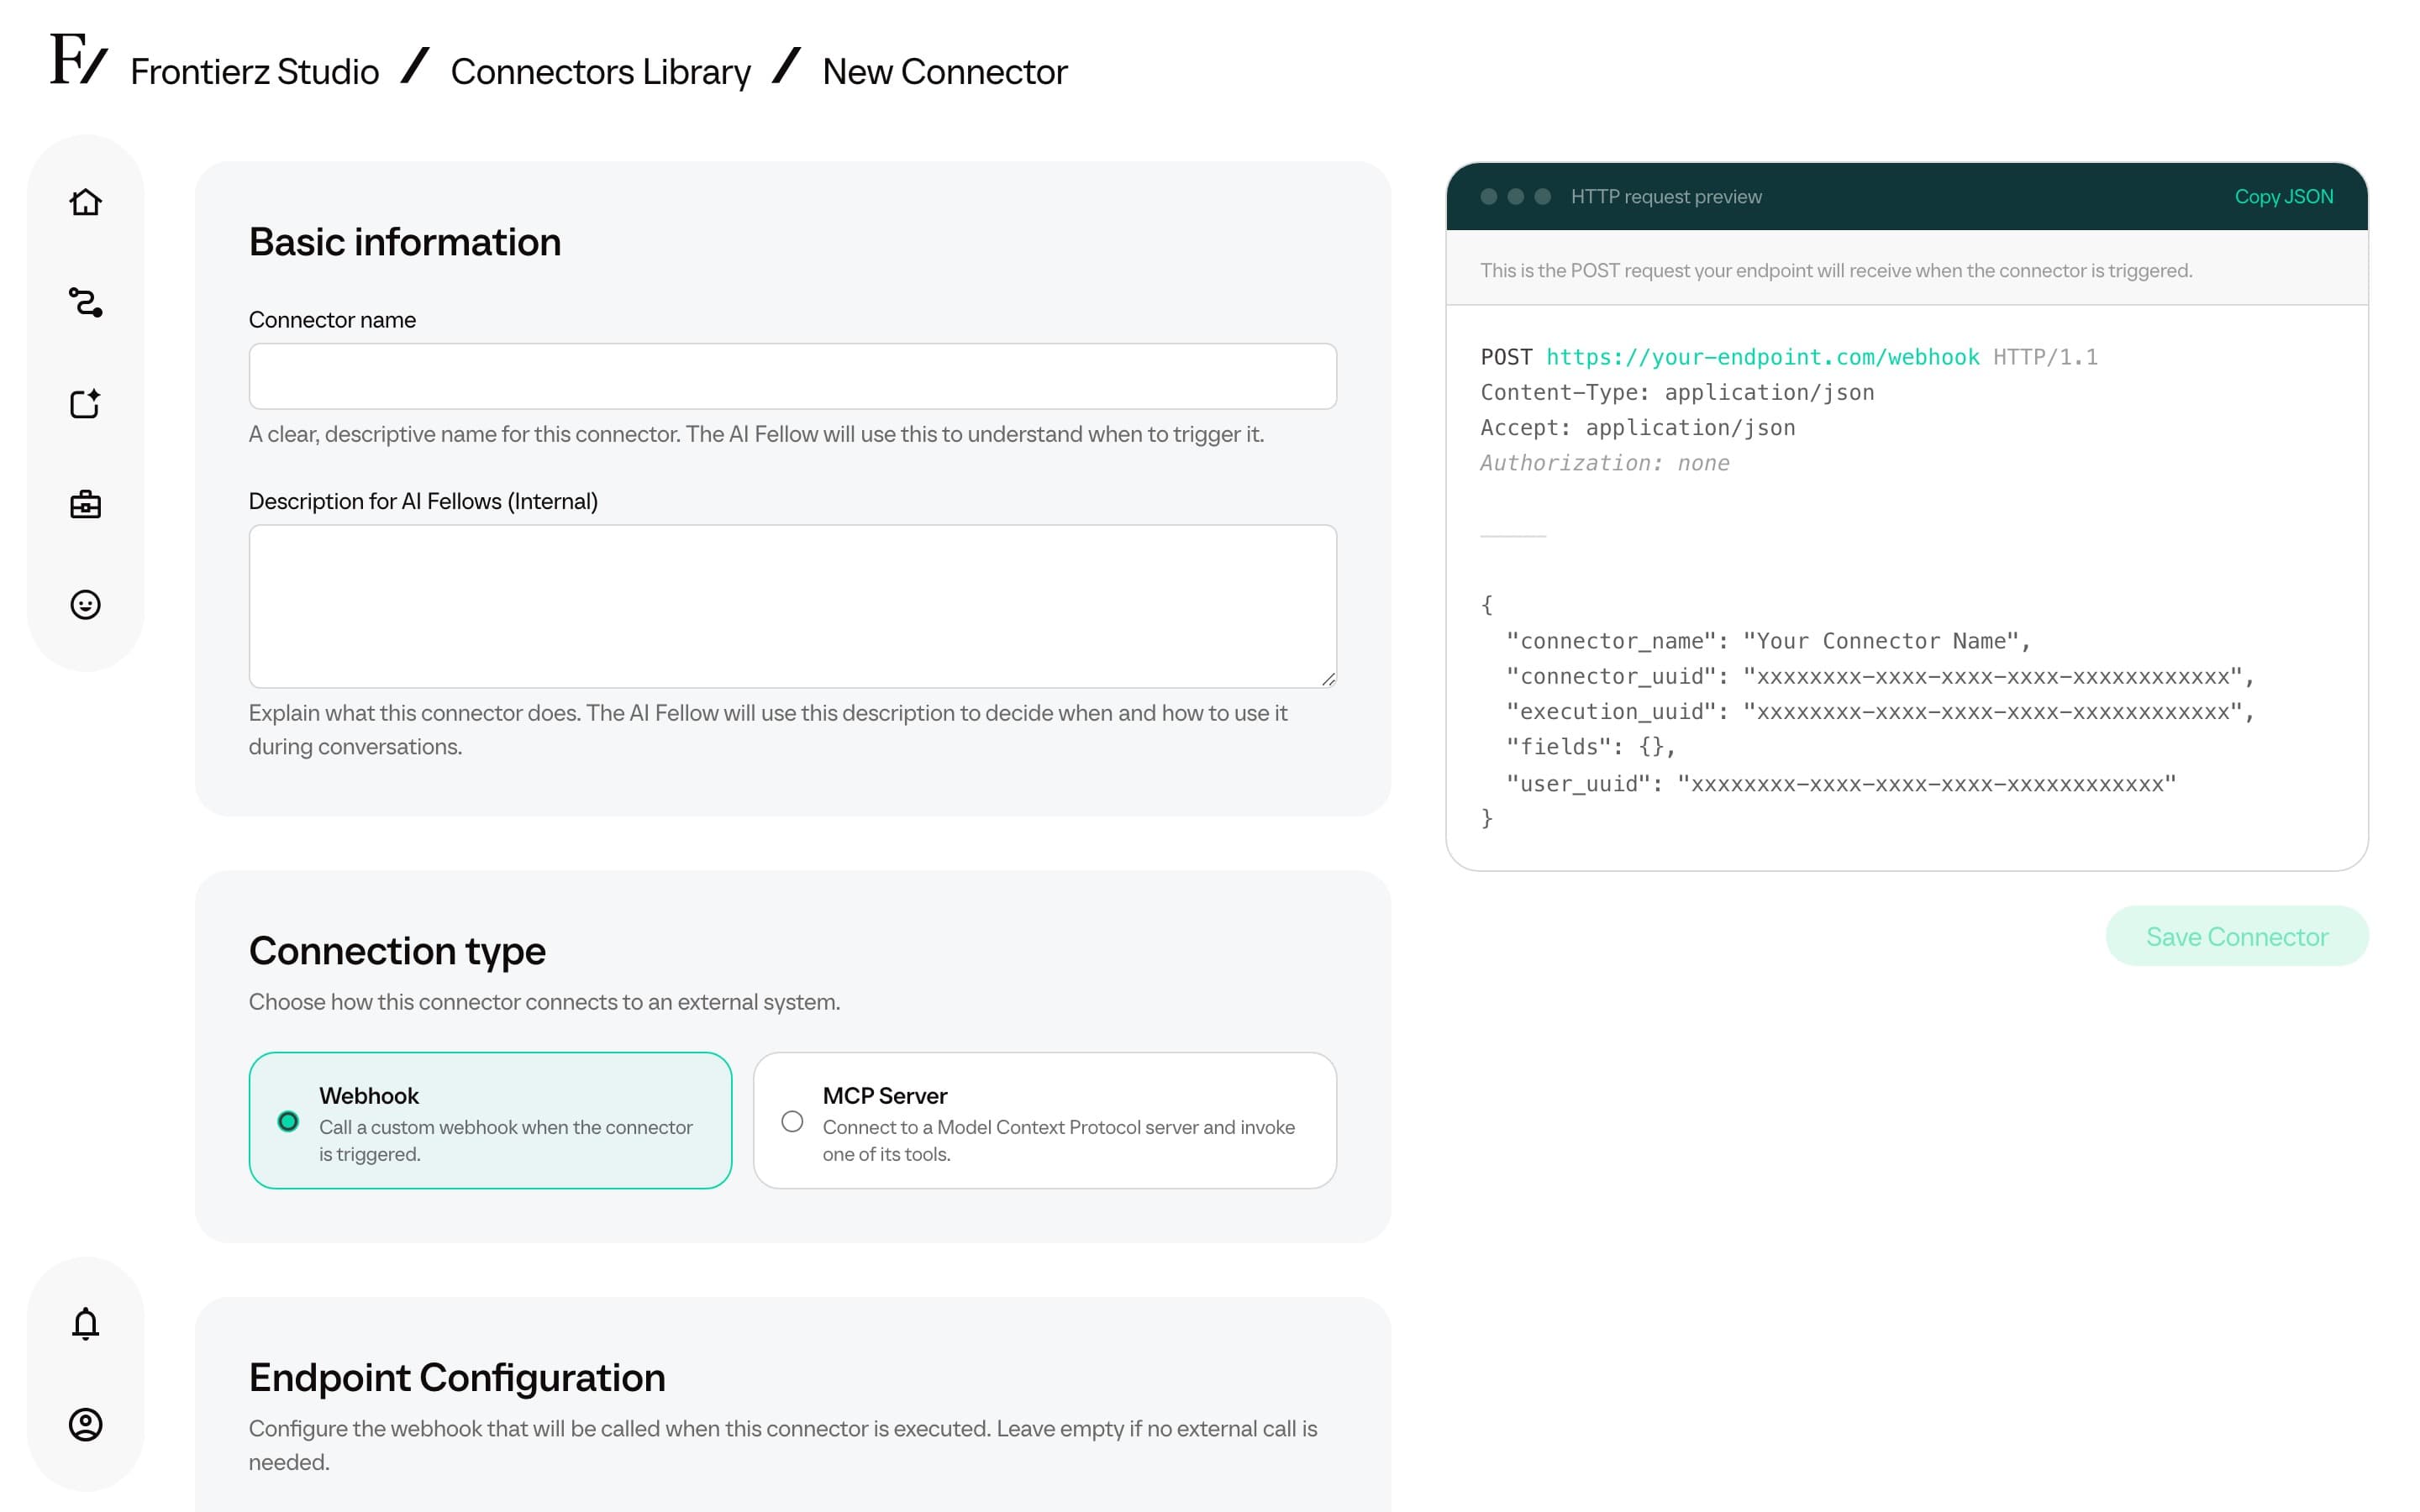Open the Home icon in sidebar
This screenshot has height=1512, width=2420.
pyautogui.click(x=86, y=202)
